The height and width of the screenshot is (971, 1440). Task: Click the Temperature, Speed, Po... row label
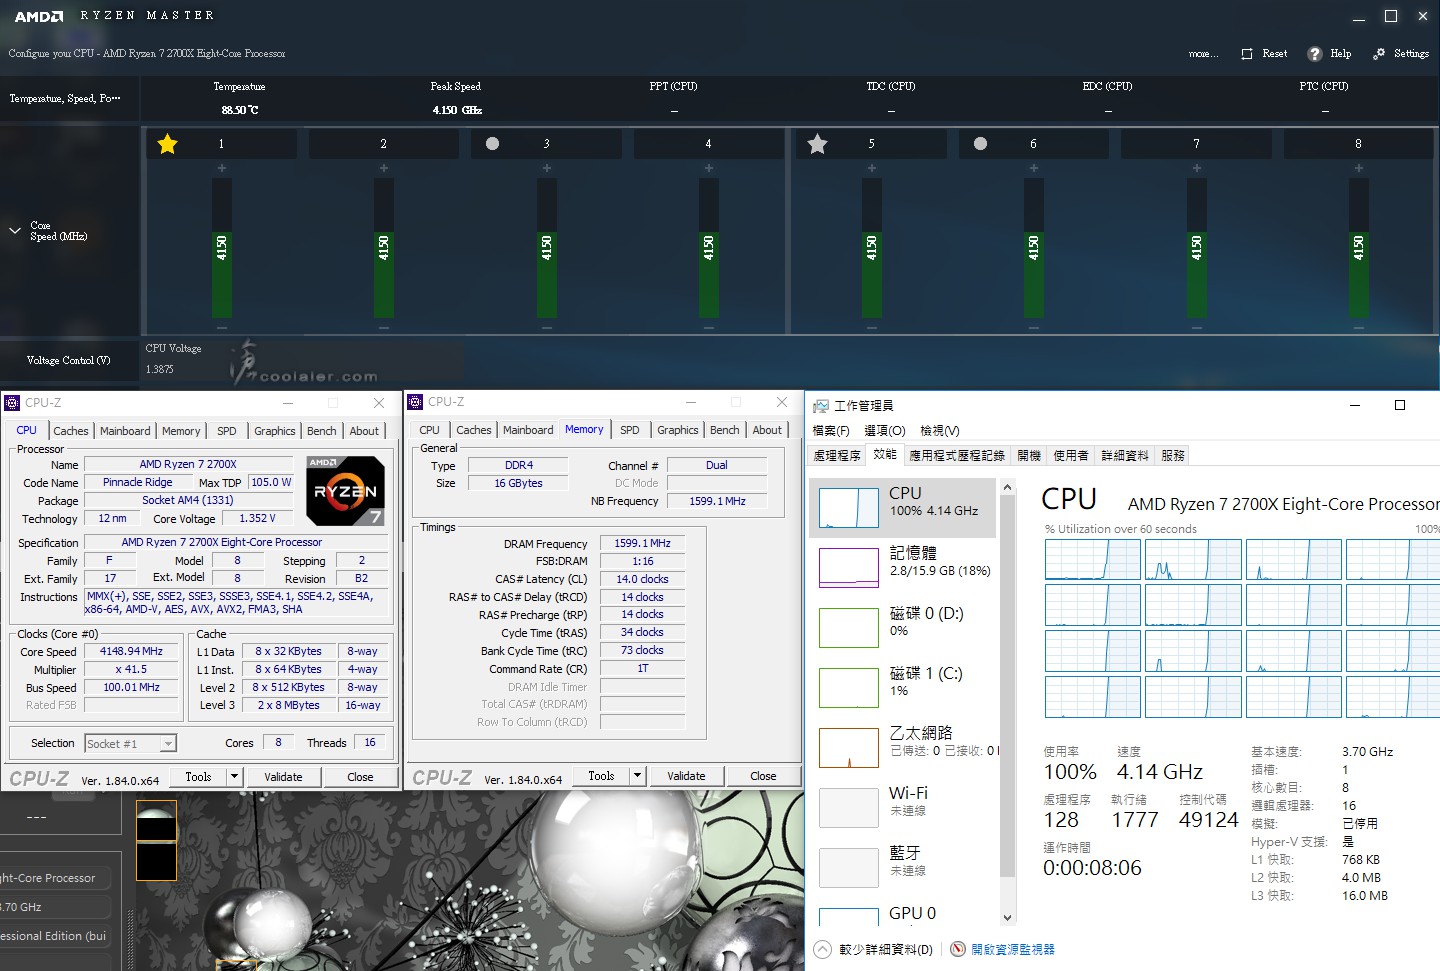point(65,98)
